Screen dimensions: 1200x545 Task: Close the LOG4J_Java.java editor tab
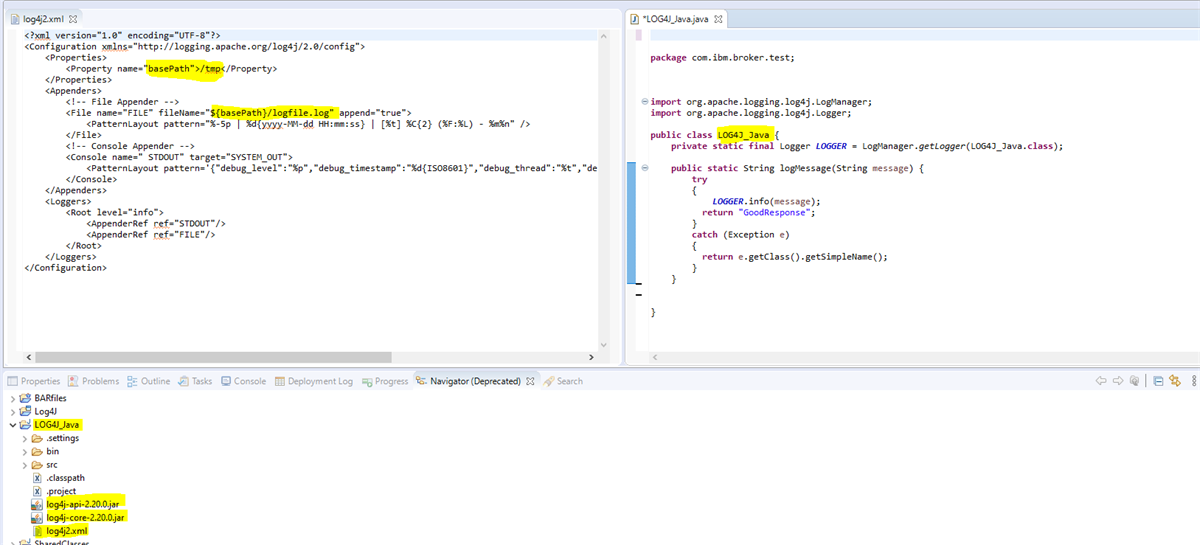pos(718,19)
